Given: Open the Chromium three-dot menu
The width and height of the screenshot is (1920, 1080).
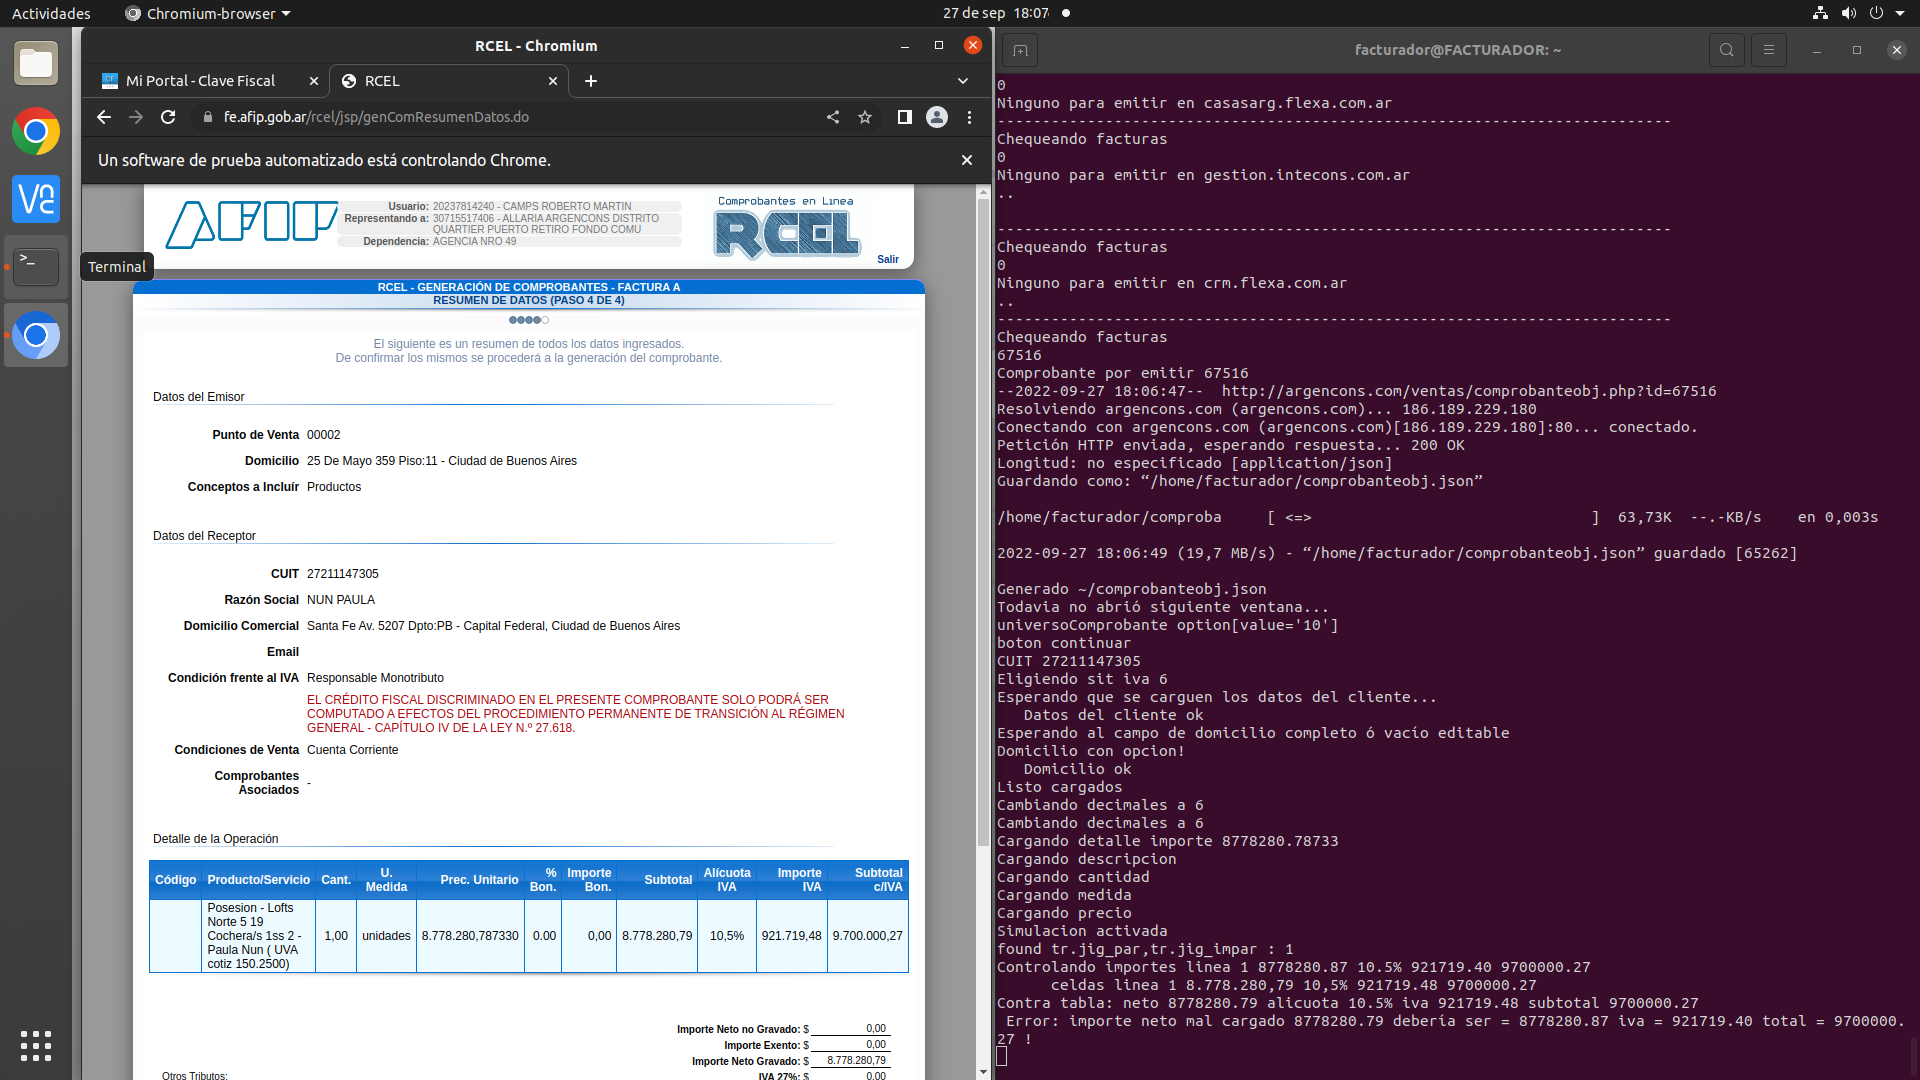Looking at the screenshot, I should point(969,117).
